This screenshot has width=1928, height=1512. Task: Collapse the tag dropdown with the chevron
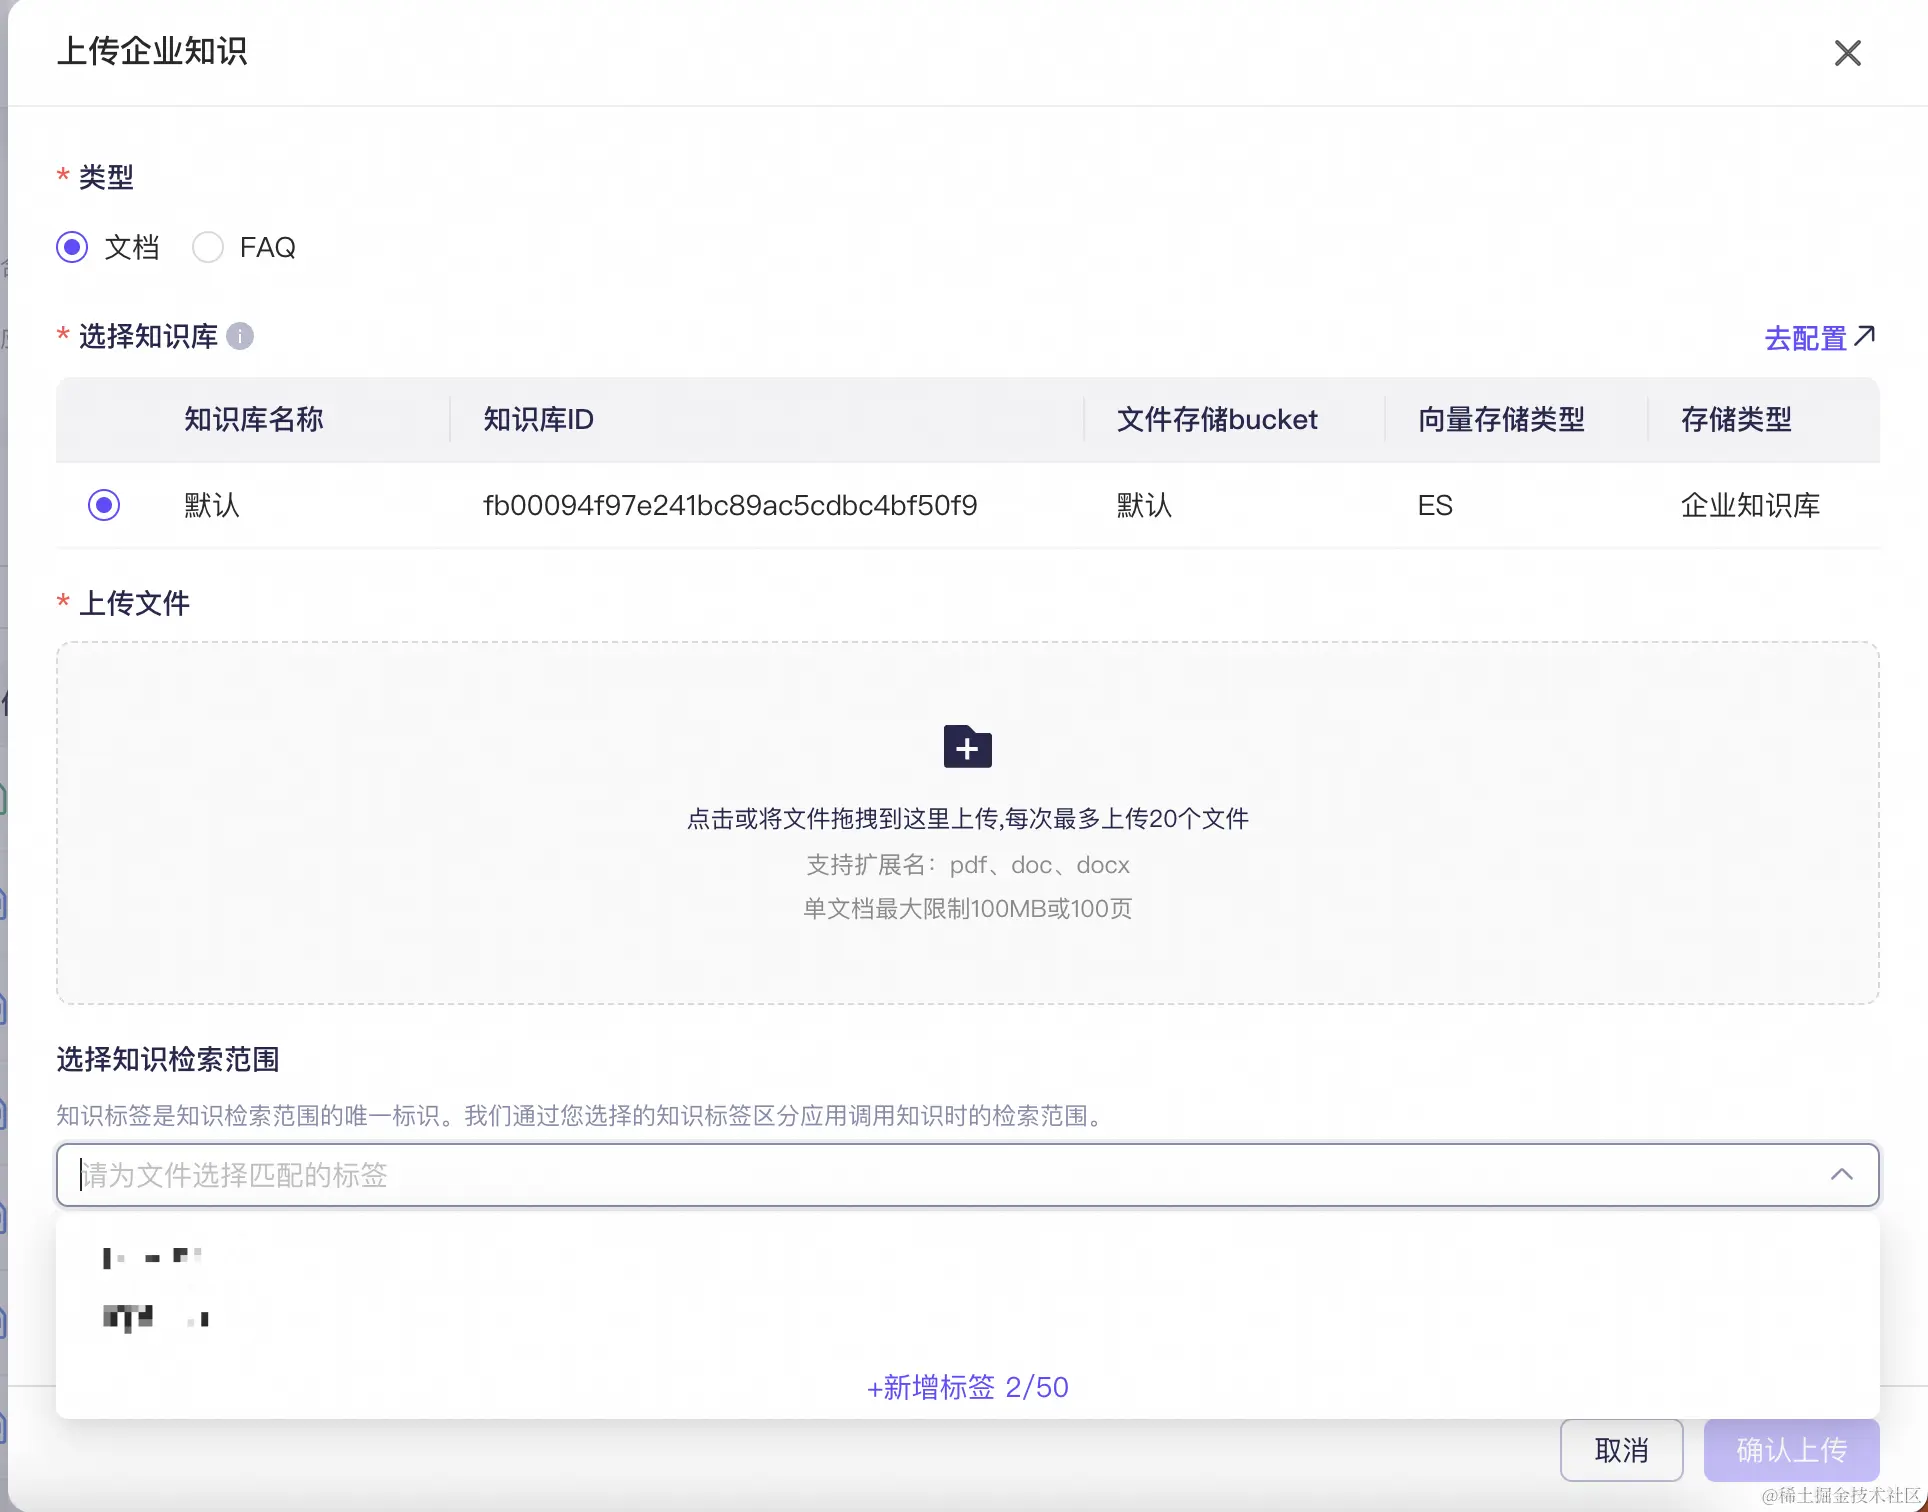point(1841,1175)
